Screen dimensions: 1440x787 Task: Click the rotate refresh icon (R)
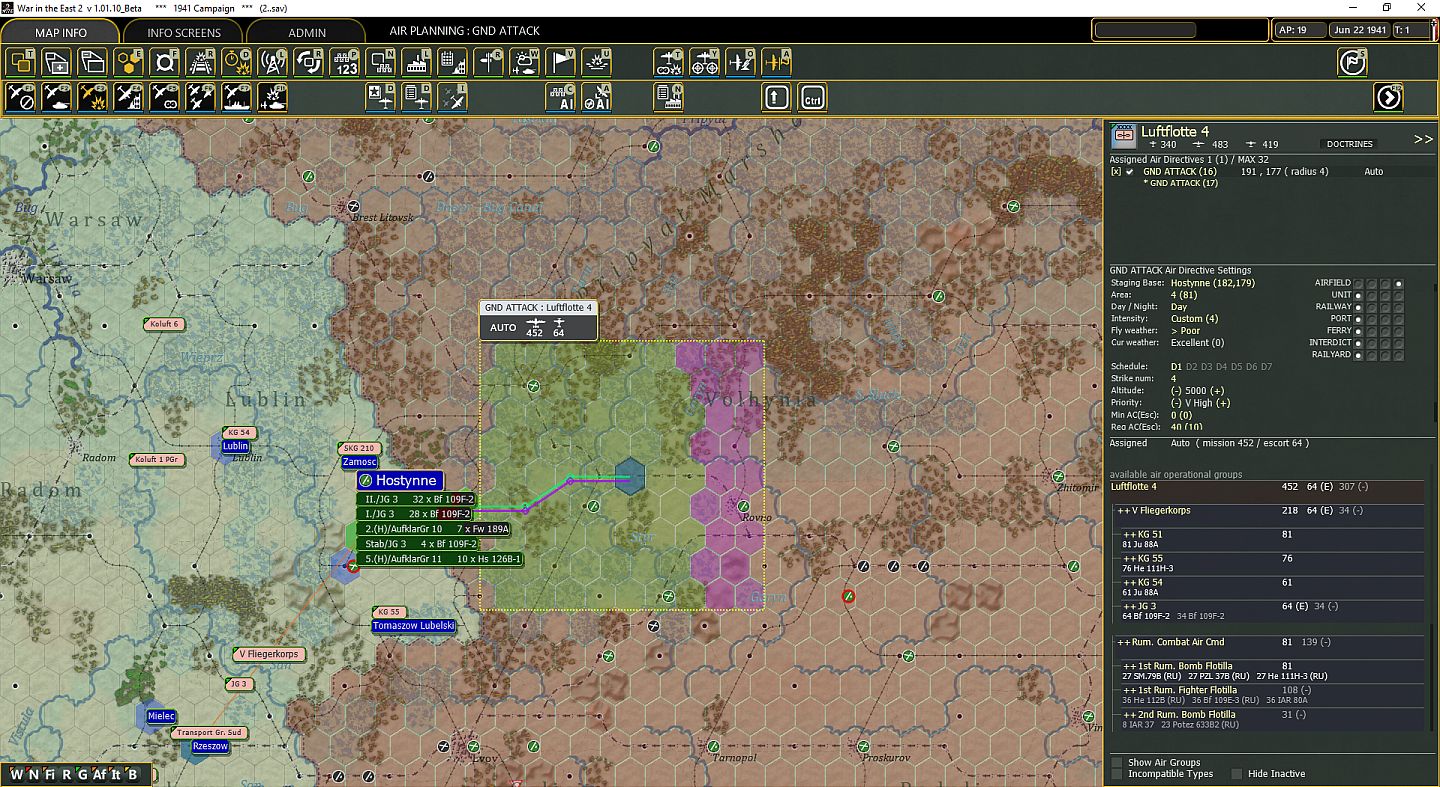point(308,62)
